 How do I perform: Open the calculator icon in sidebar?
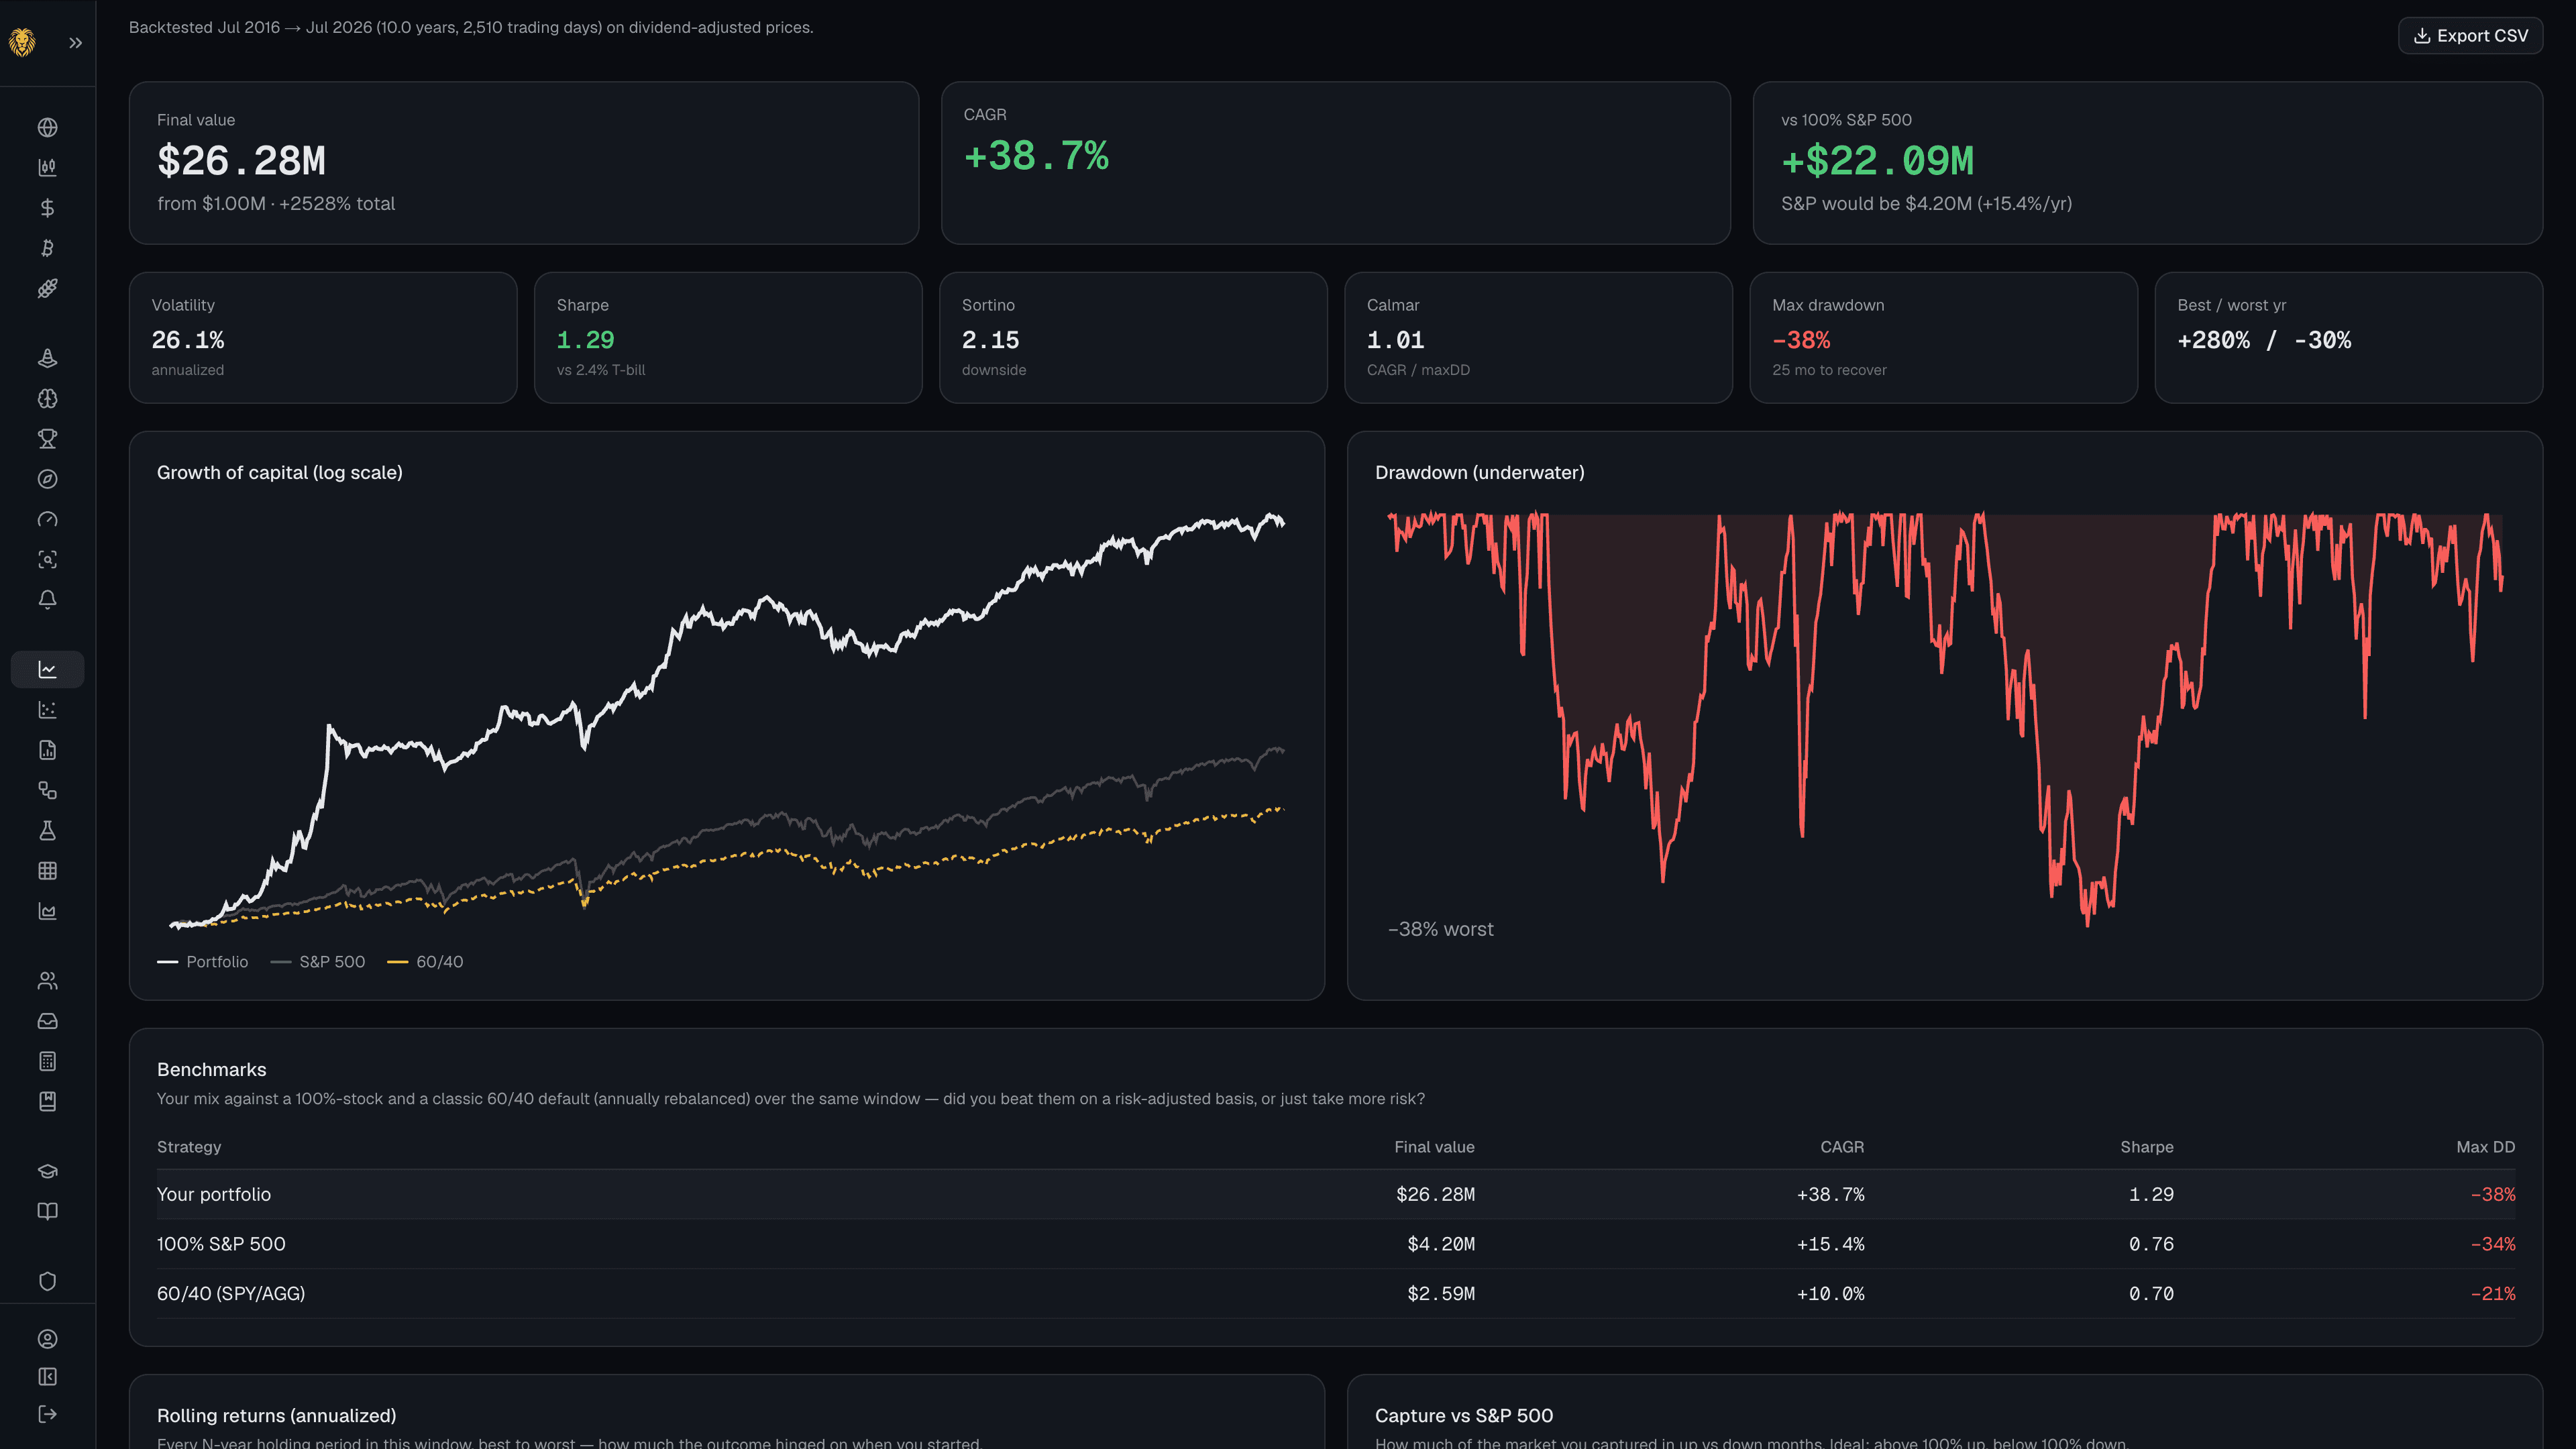[x=47, y=1061]
